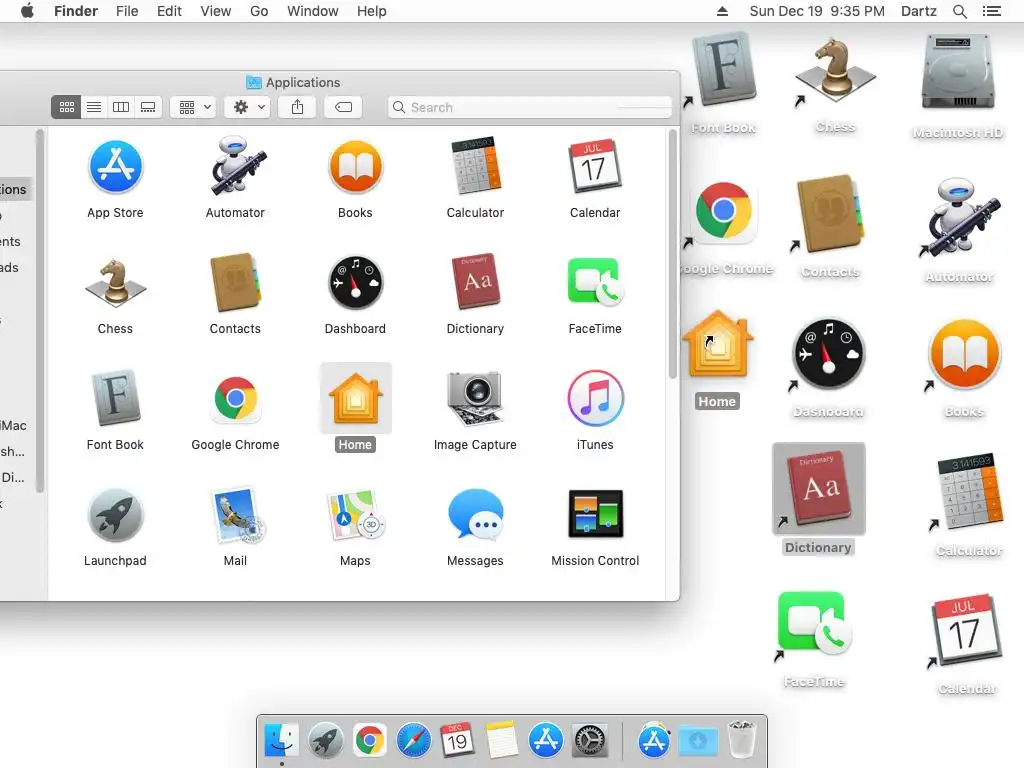Click the Edit Tags toolbar button
Screen dimensions: 1024x768
point(344,107)
